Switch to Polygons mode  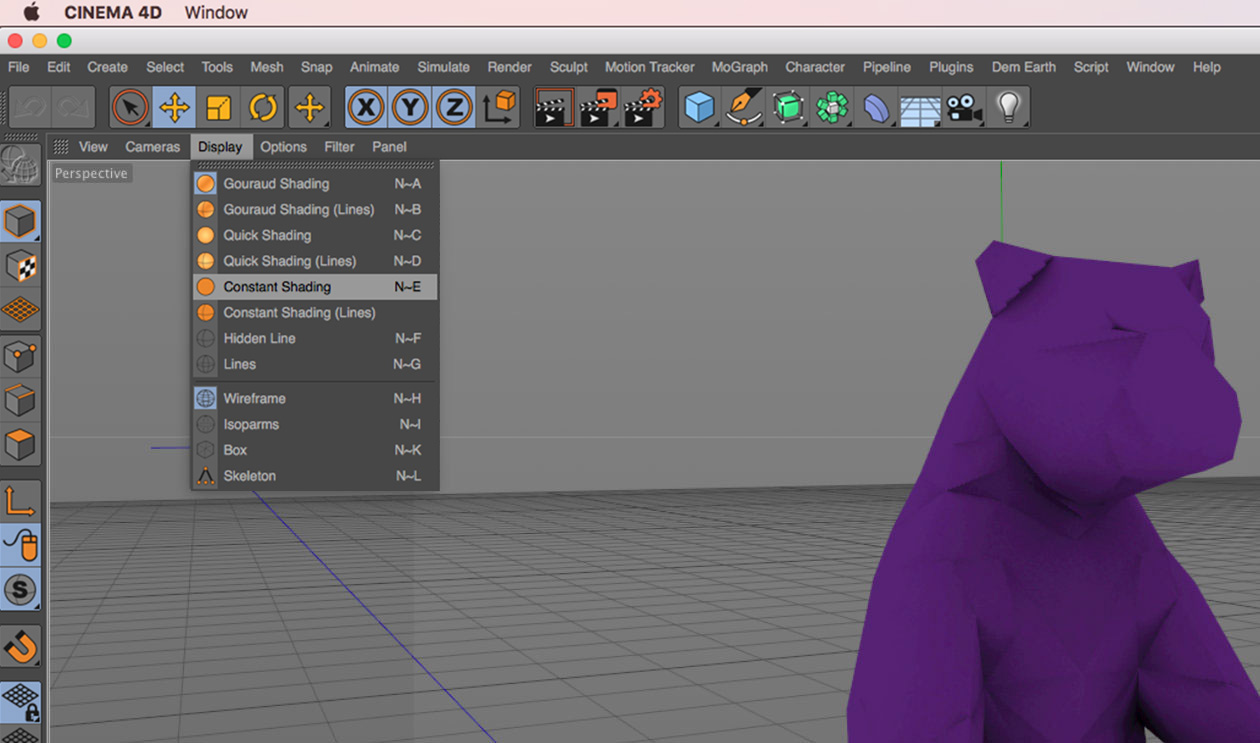coord(20,444)
